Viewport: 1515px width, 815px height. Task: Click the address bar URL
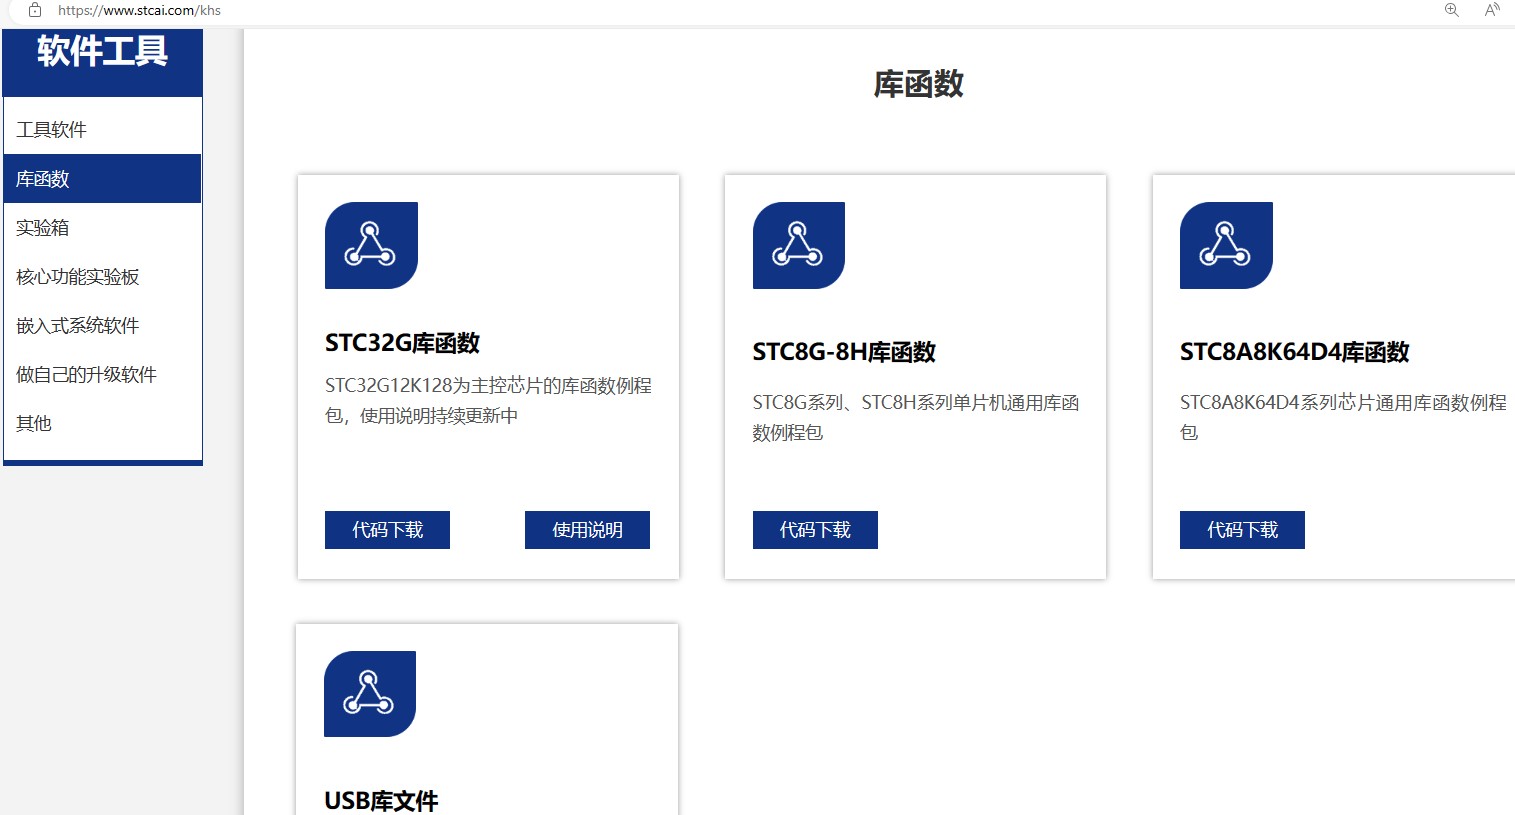pos(139,10)
